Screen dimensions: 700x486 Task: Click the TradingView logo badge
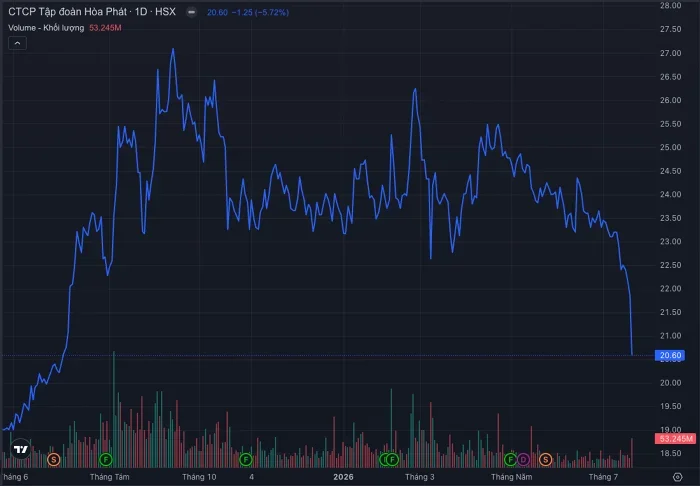coord(21,449)
